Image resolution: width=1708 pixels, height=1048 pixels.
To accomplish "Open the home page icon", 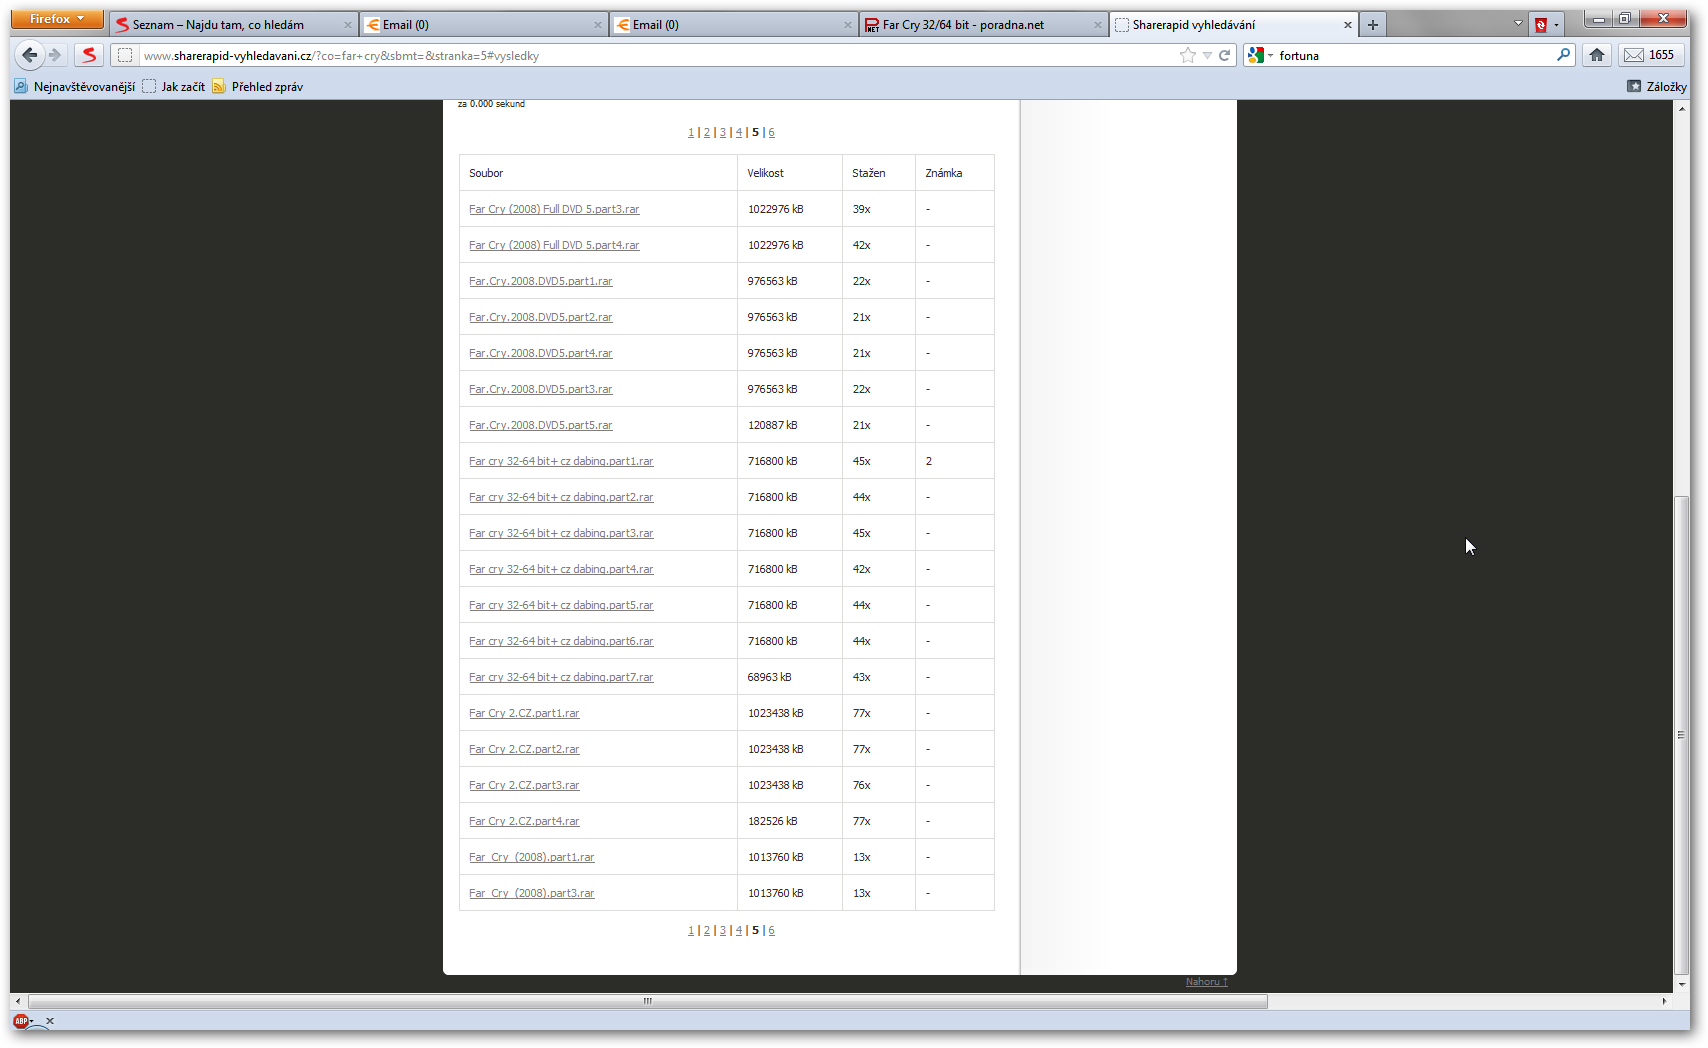I will [x=1597, y=55].
